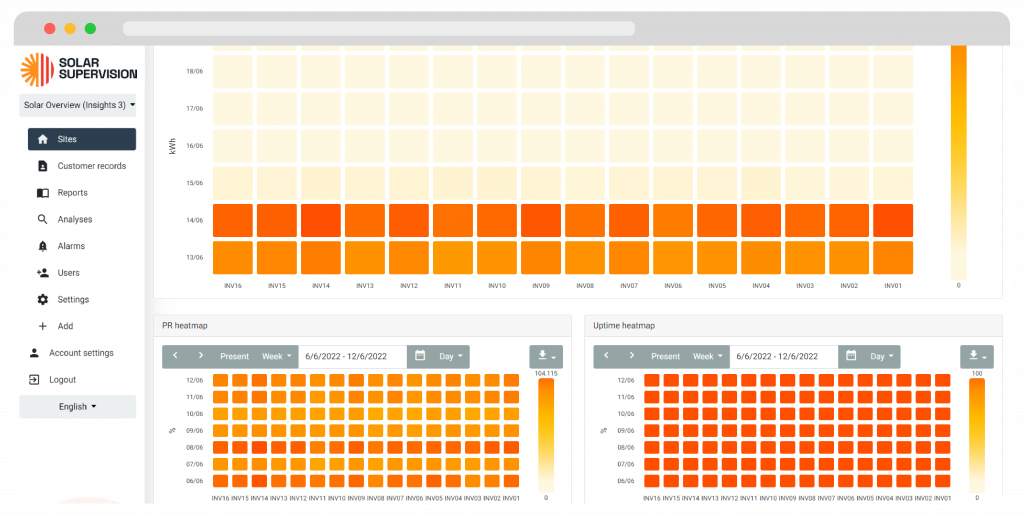
Task: Click the Users add-person icon
Action: point(42,273)
